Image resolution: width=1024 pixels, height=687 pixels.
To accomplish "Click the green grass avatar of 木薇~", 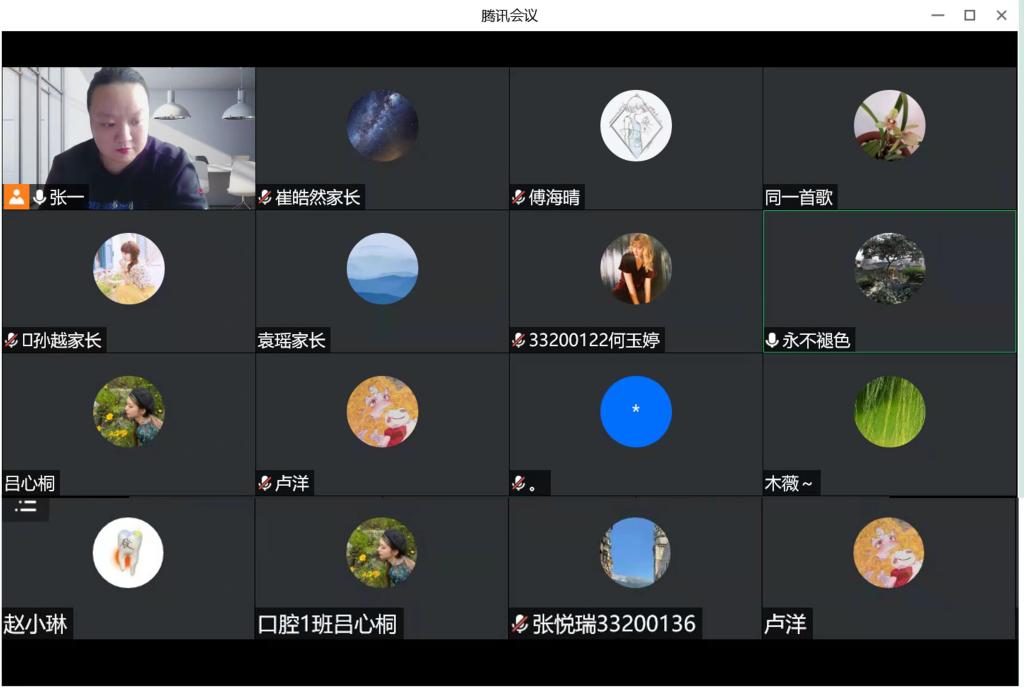I will [x=889, y=411].
